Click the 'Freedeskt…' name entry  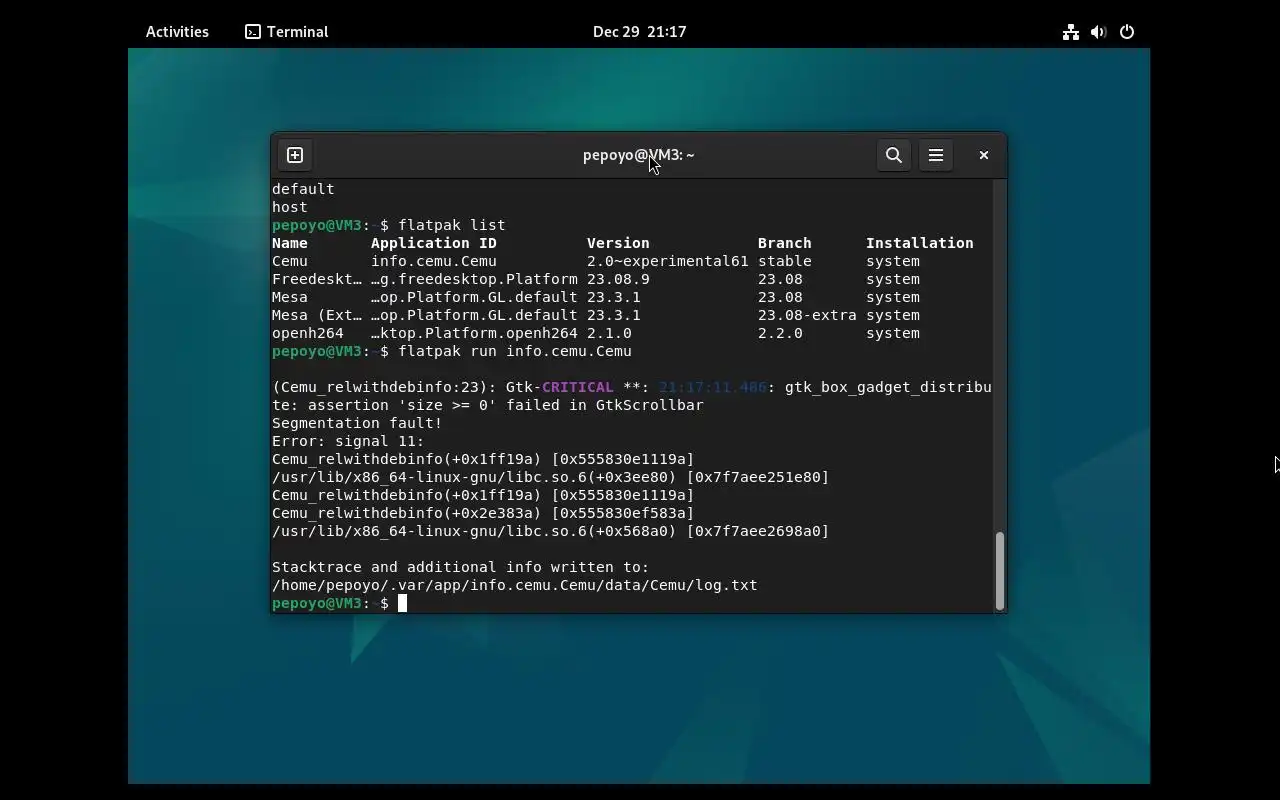pos(317,279)
